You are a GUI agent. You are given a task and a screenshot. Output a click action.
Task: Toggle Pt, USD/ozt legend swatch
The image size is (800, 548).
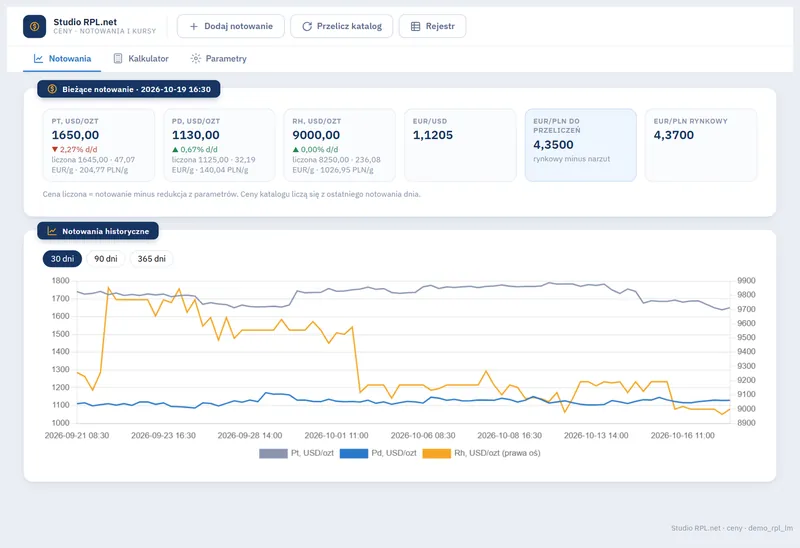click(273, 453)
